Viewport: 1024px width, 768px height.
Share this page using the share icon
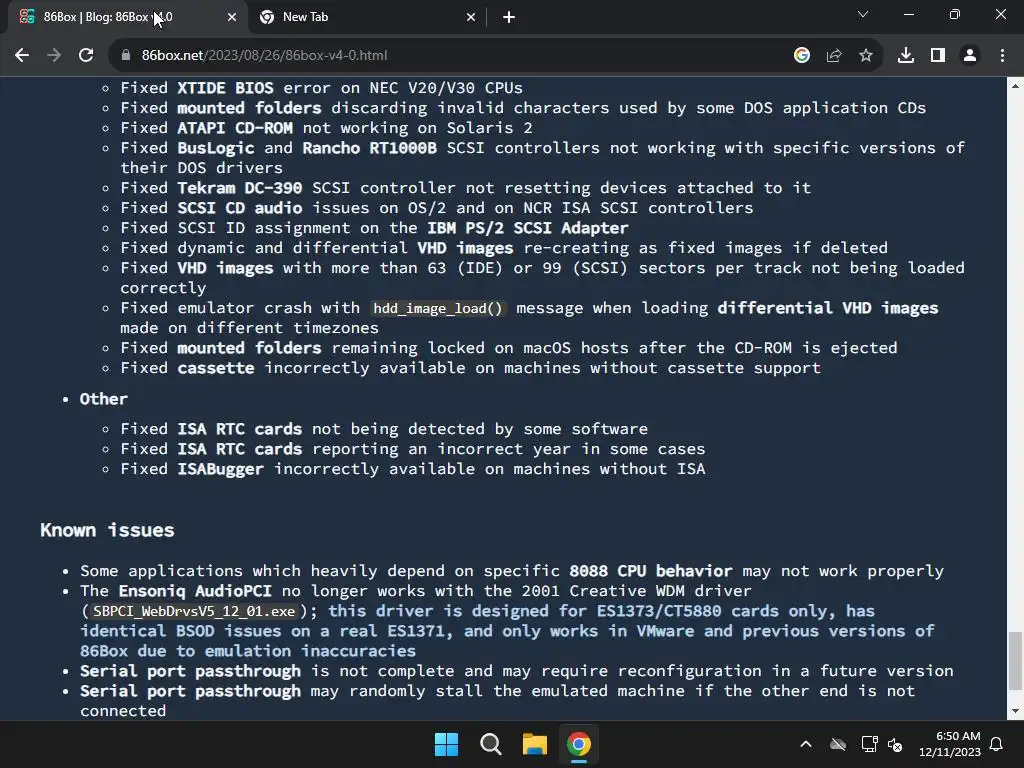tap(834, 56)
